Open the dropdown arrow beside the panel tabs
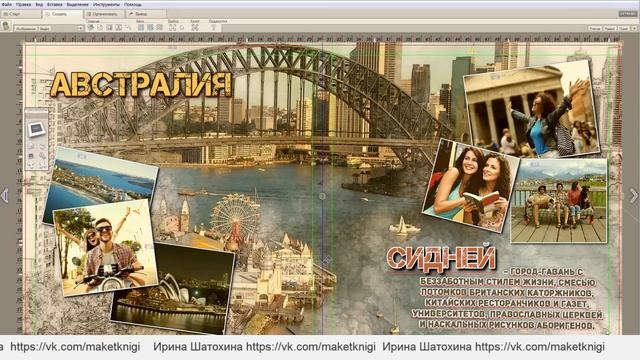Viewport: 640px width, 360px height. pyautogui.click(x=80, y=28)
